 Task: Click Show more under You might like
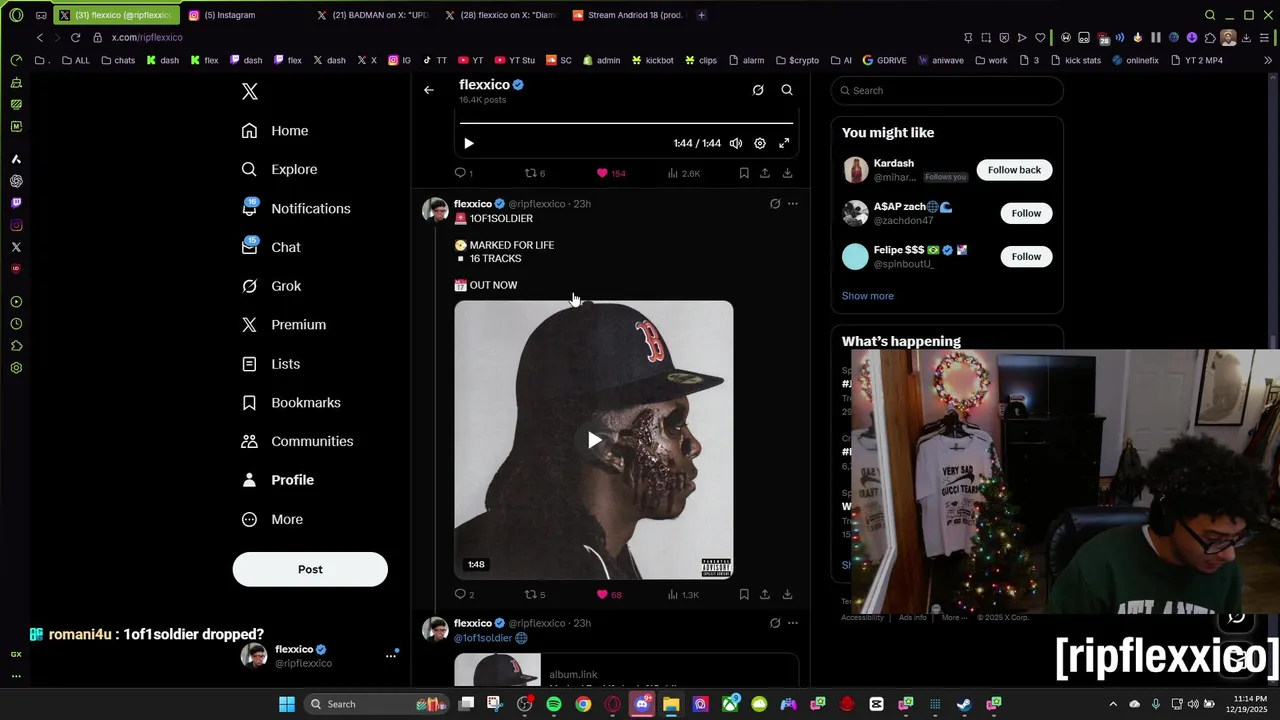pos(868,296)
